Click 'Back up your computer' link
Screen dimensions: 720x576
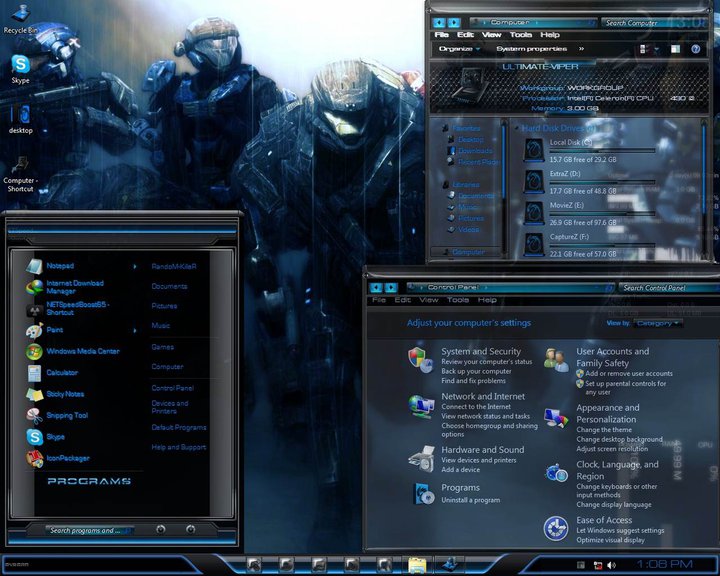point(476,371)
